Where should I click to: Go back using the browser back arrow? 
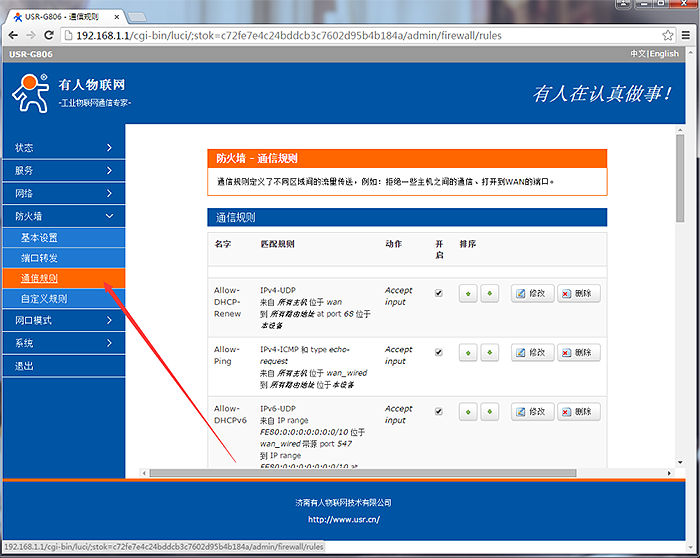[x=11, y=35]
